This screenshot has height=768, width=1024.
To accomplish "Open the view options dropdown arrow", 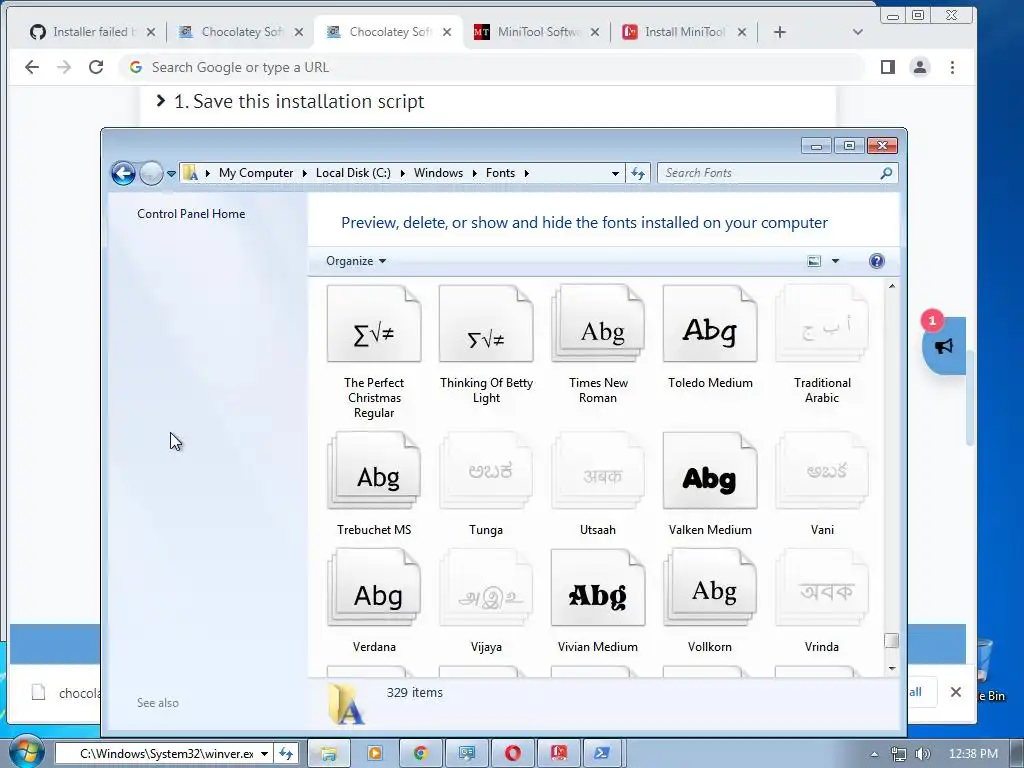I will pos(835,261).
